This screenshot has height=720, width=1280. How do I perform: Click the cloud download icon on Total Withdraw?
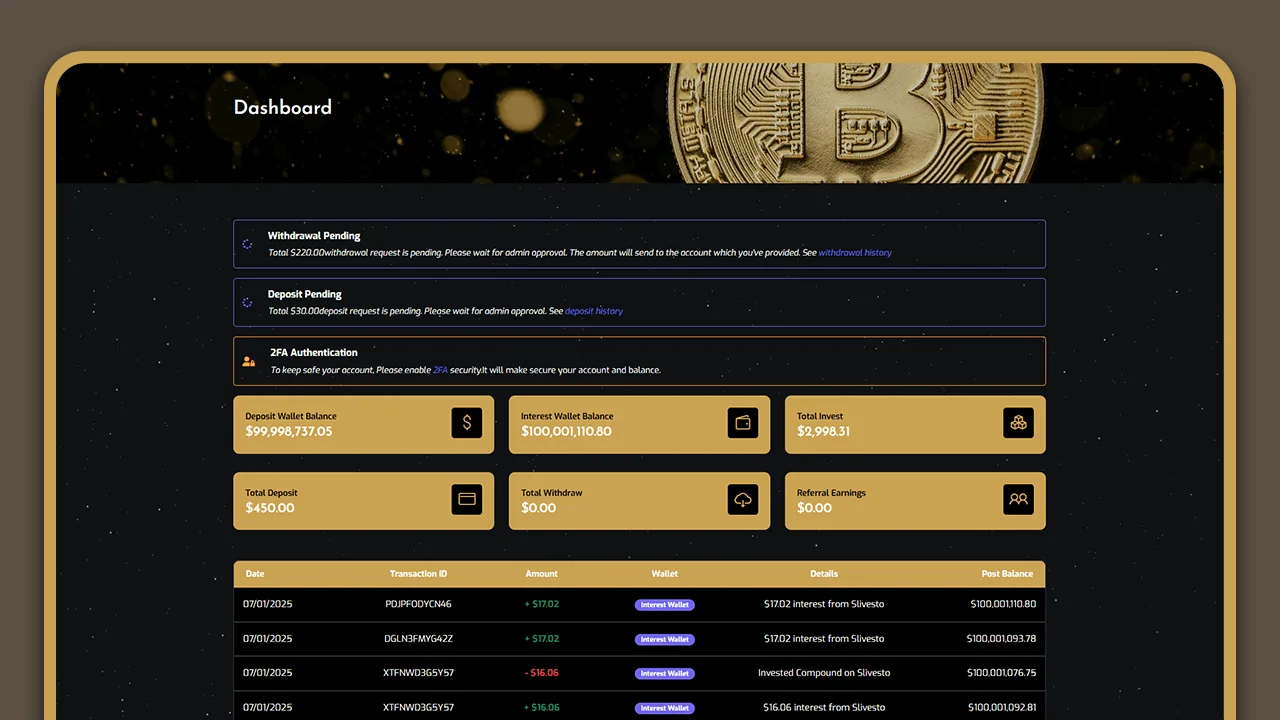tap(742, 499)
